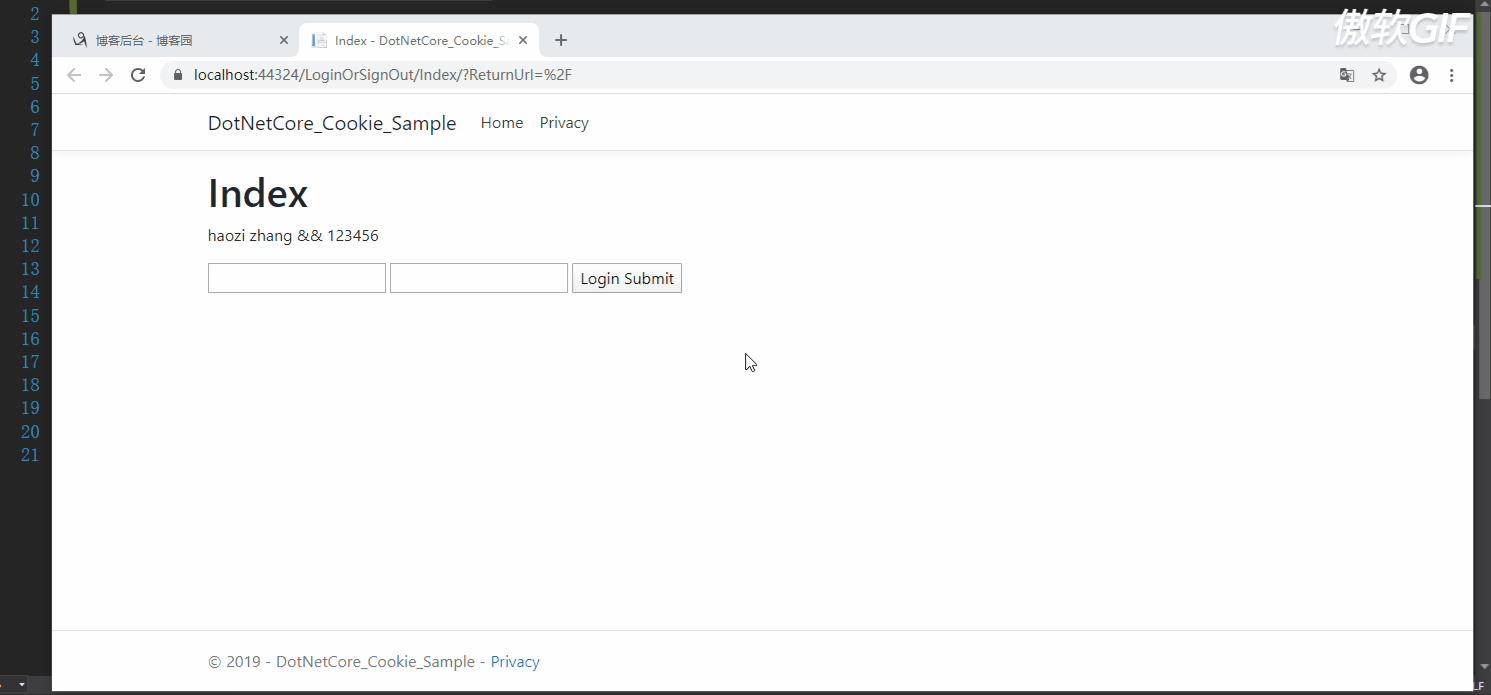Open the Home nav link
This screenshot has height=695, width=1491.
pyautogui.click(x=502, y=123)
